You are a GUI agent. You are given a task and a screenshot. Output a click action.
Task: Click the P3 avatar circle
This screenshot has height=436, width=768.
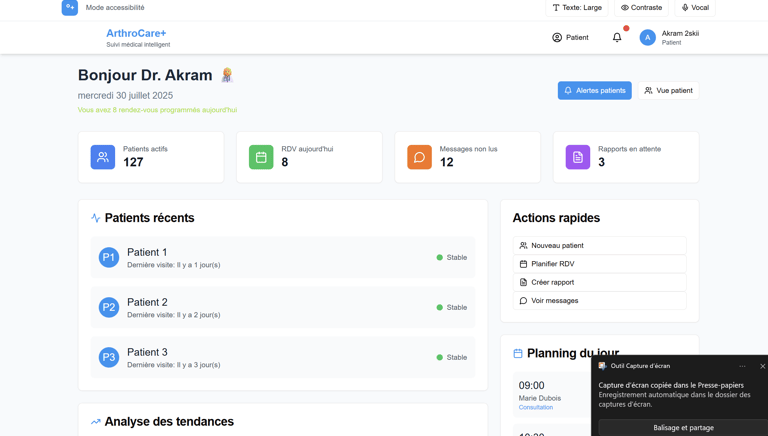[109, 358]
